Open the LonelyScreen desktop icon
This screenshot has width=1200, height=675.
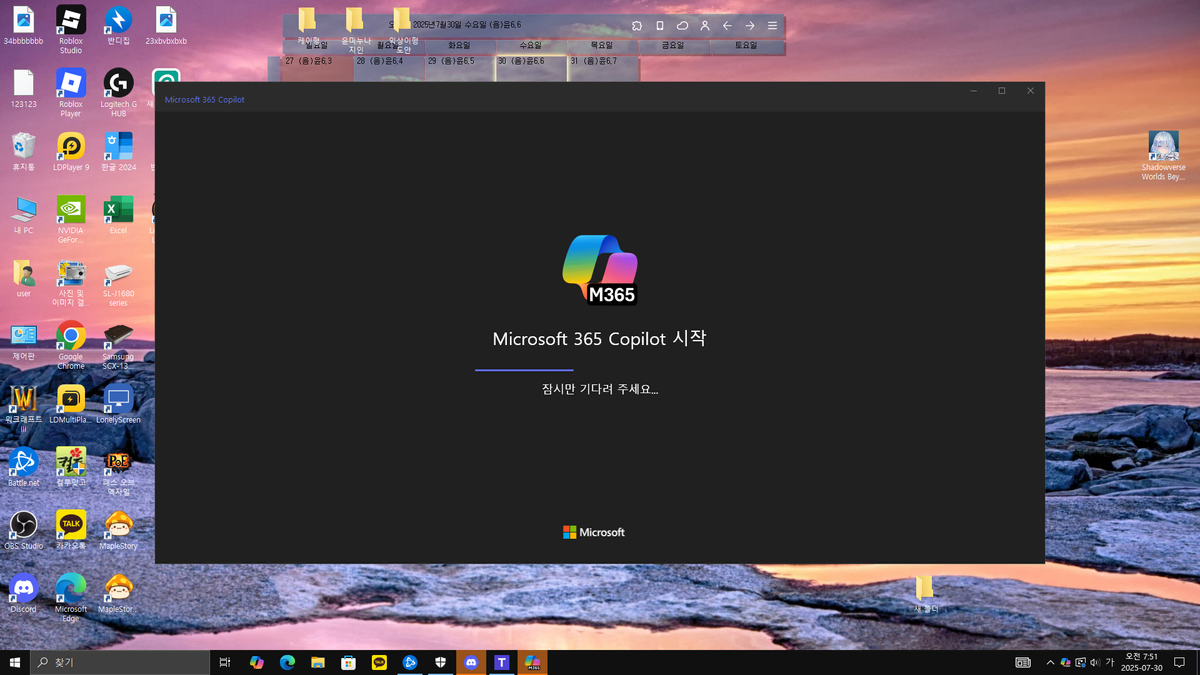pos(118,404)
